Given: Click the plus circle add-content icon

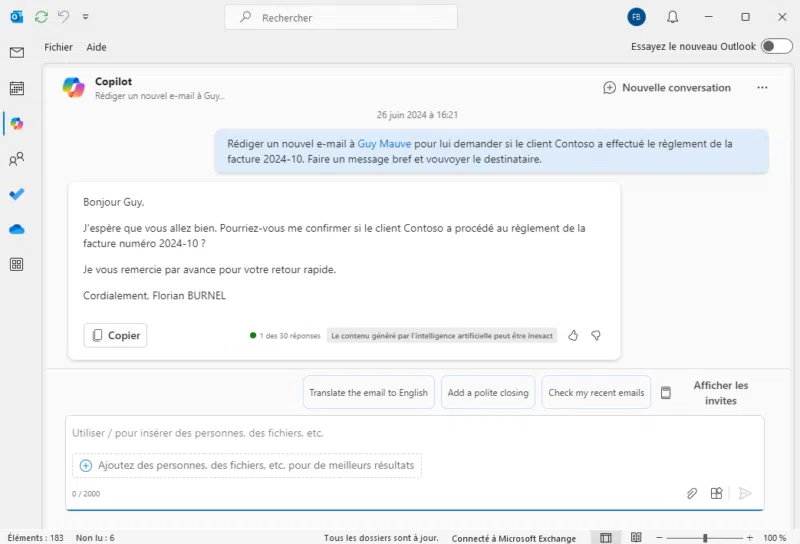Looking at the screenshot, I should (x=86, y=465).
